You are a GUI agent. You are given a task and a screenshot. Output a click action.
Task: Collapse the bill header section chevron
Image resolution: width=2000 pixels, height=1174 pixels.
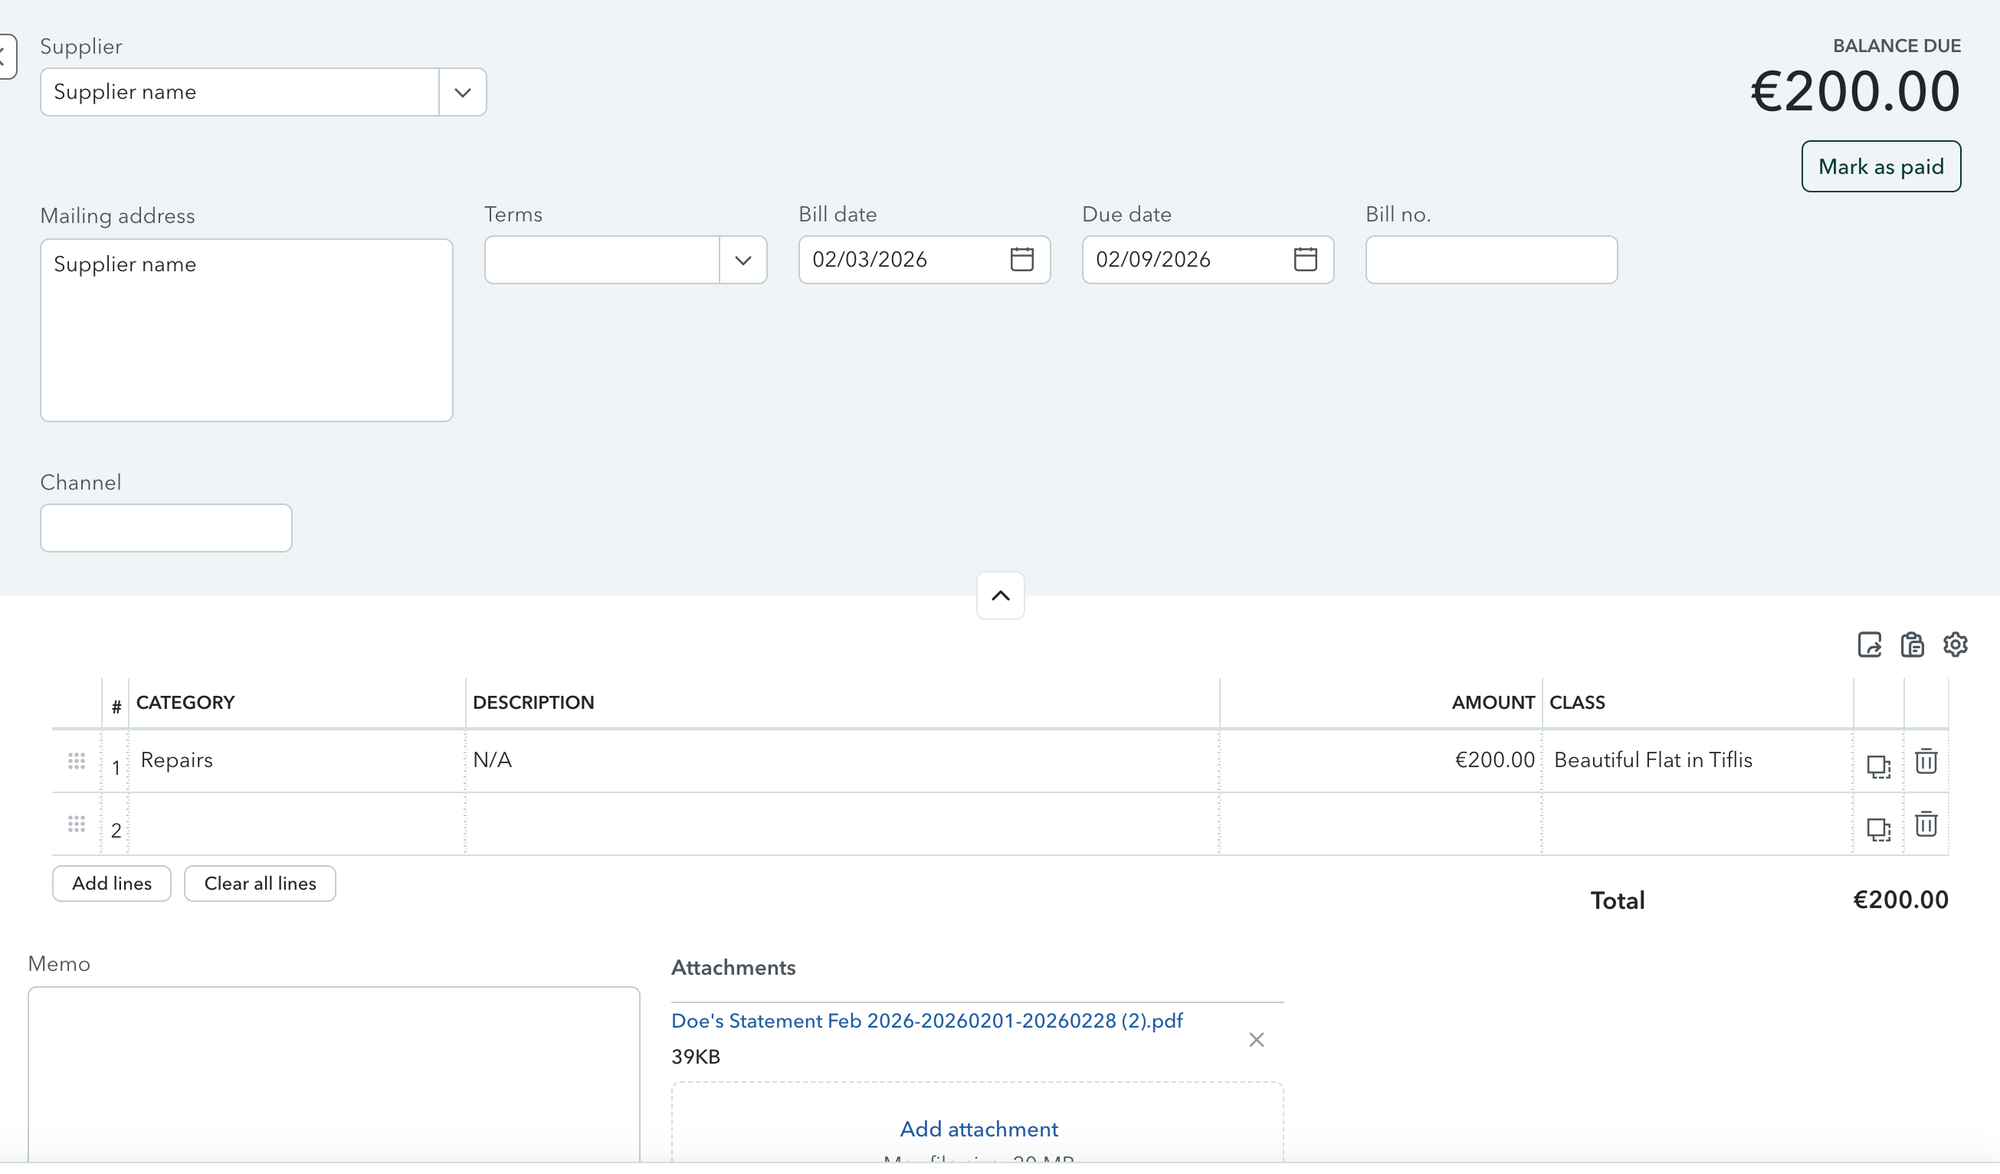coord(1000,595)
